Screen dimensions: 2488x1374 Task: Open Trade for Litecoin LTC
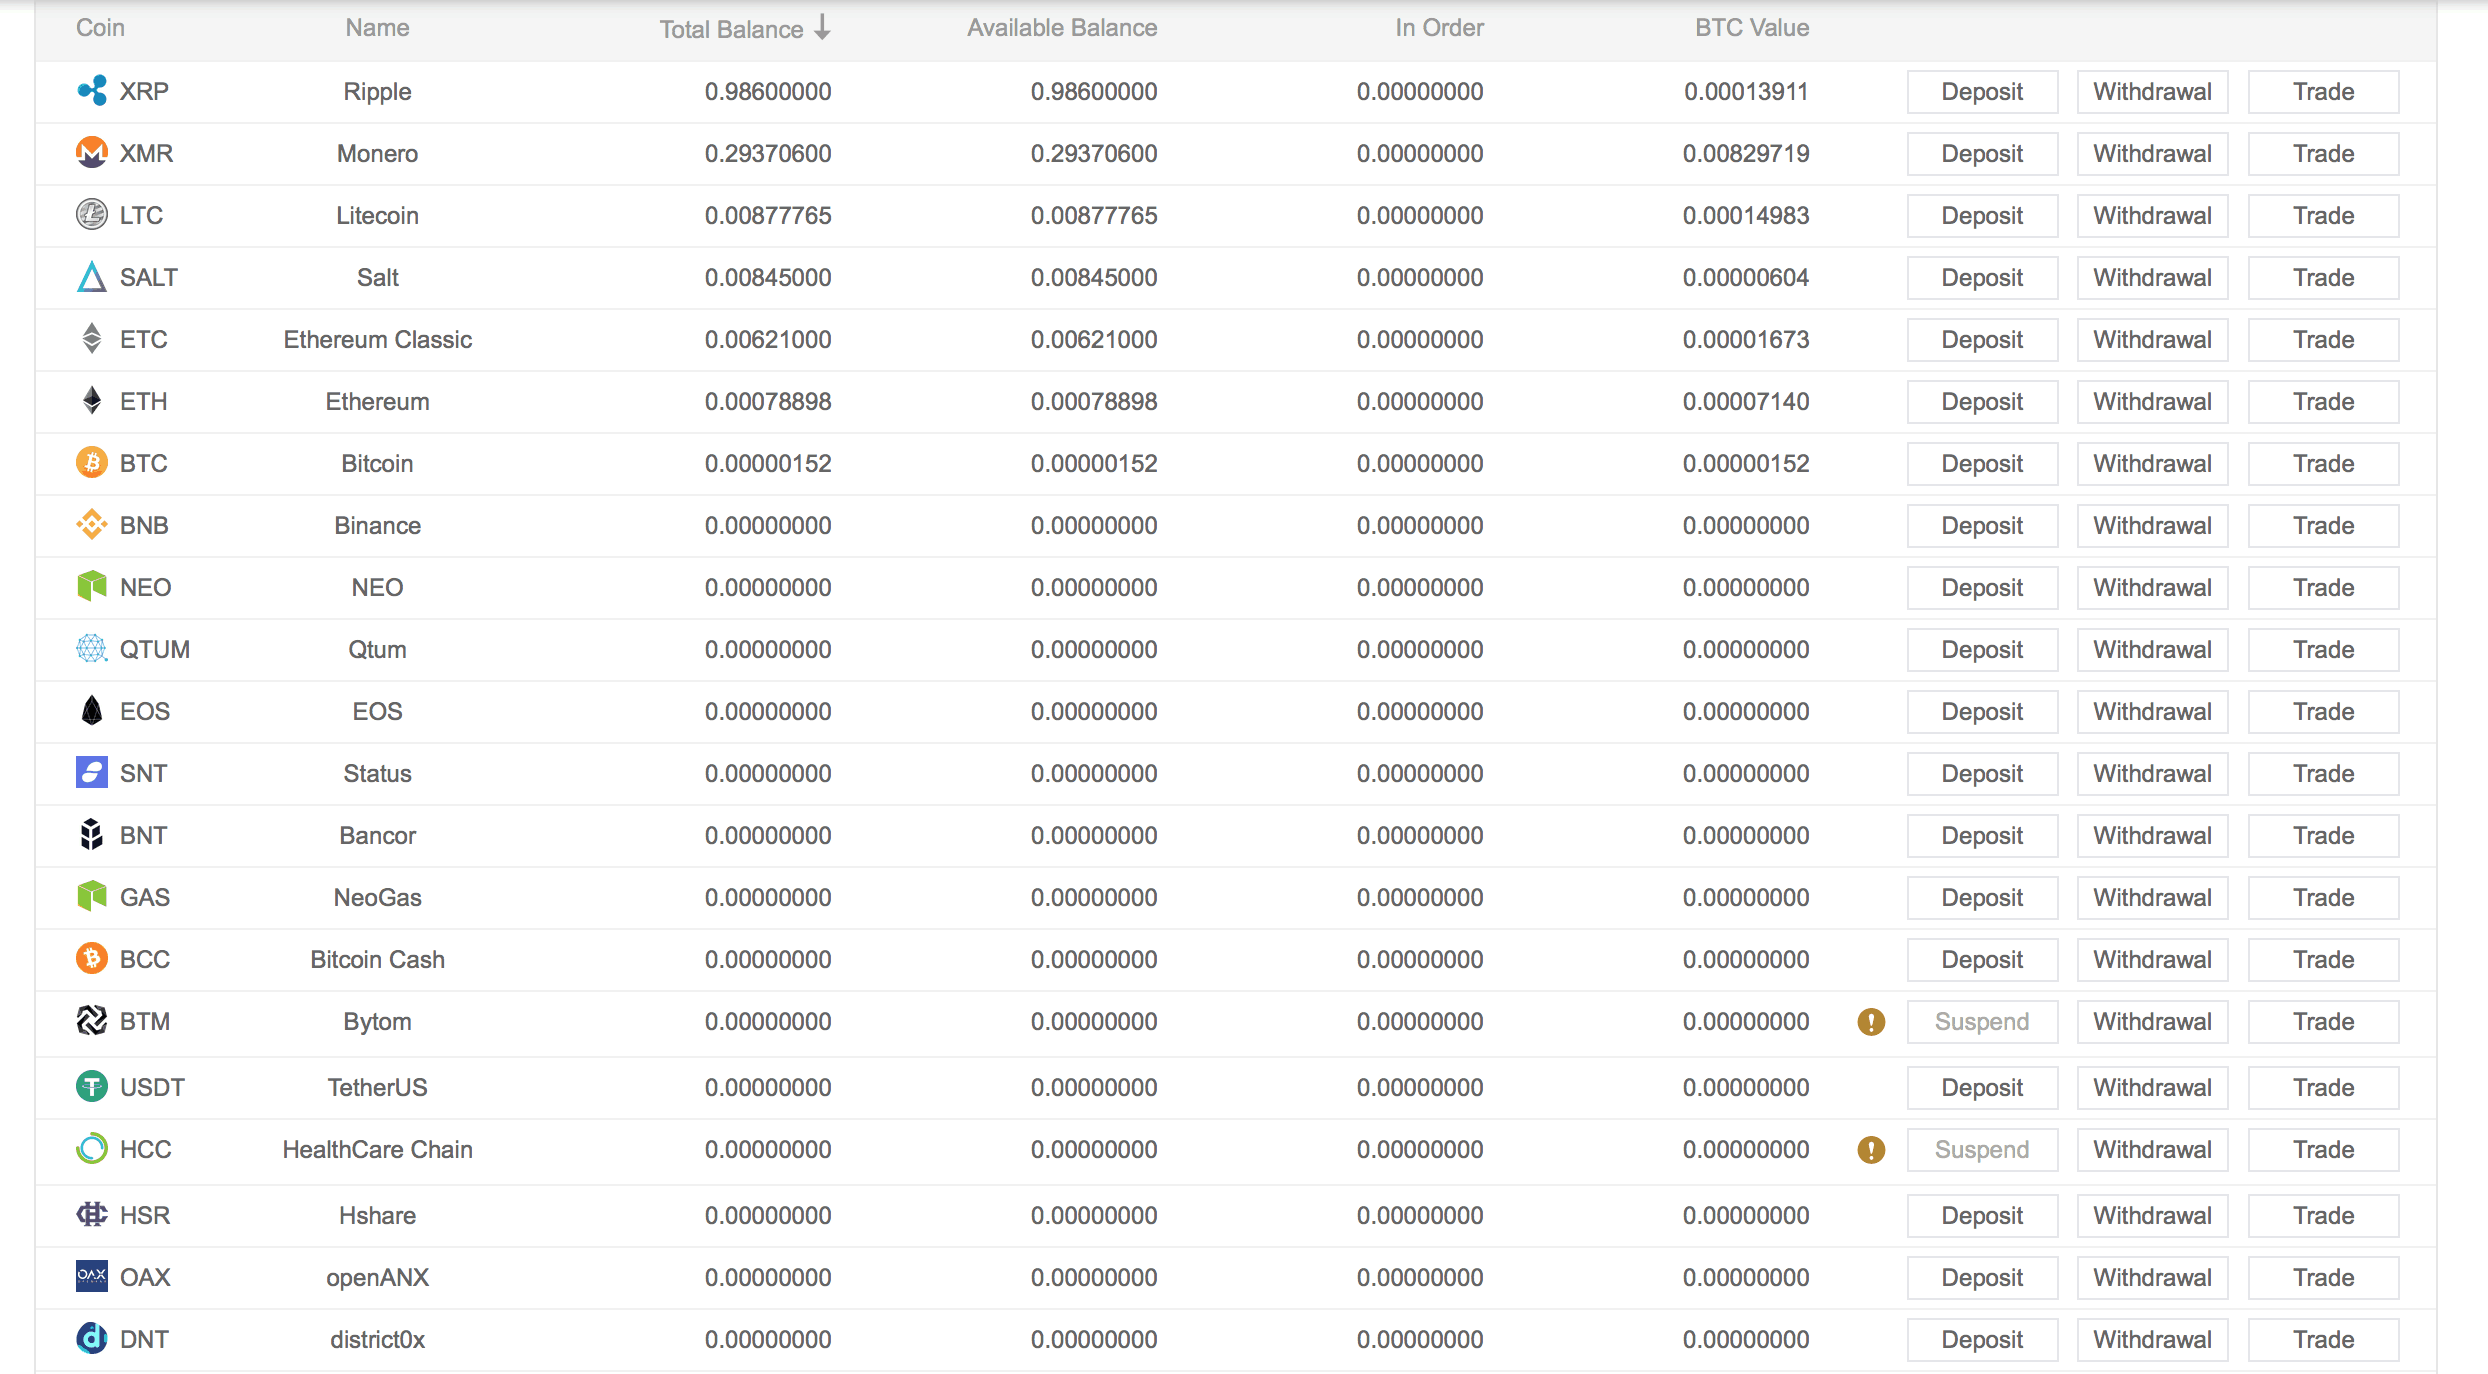pos(2324,216)
